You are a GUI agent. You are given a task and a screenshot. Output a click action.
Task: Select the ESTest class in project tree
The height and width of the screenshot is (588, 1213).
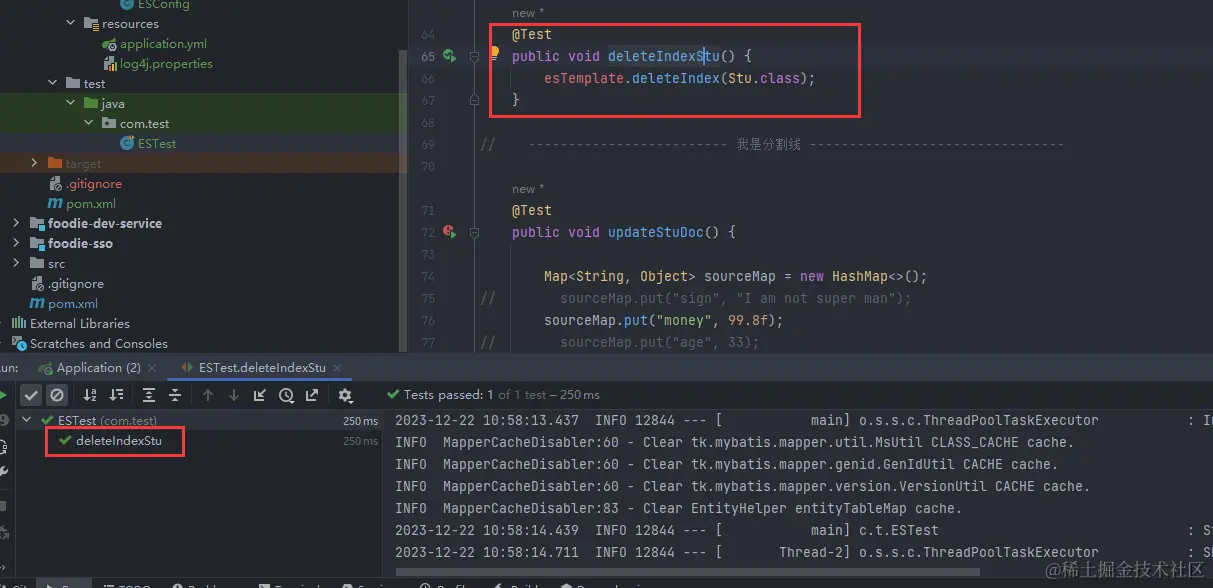click(x=157, y=144)
